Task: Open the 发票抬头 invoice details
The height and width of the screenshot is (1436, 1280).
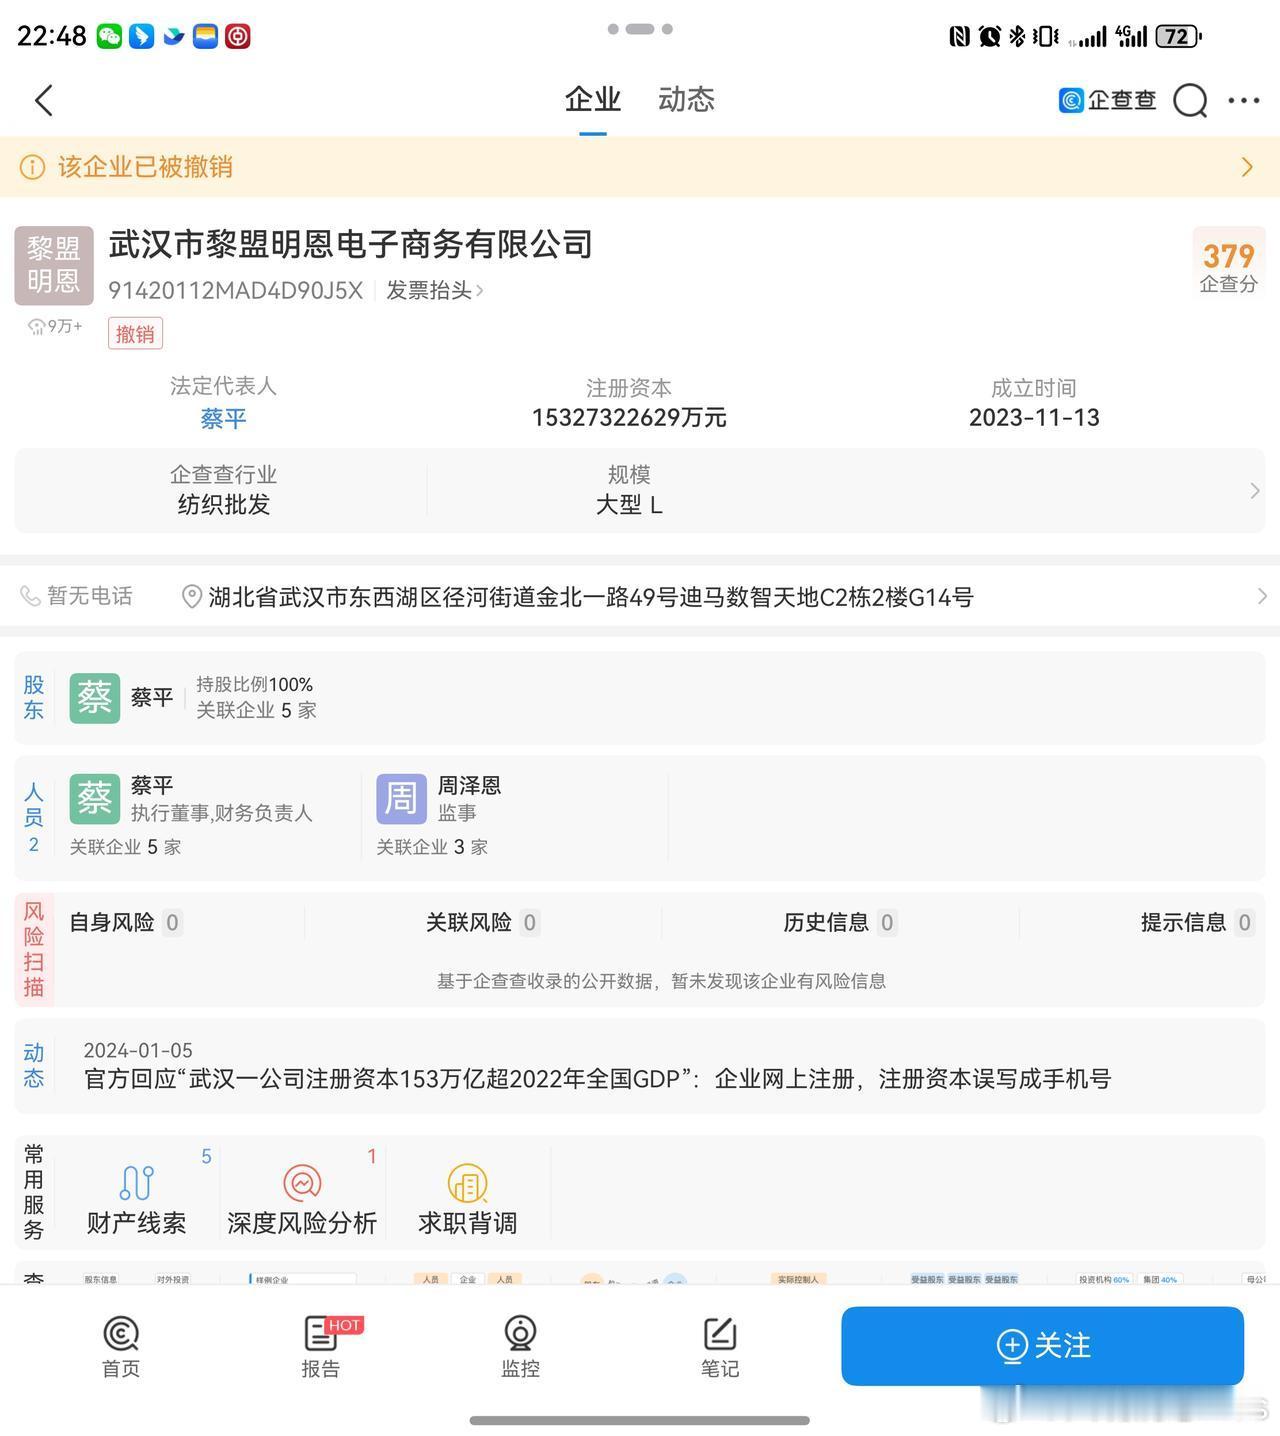Action: [430, 290]
